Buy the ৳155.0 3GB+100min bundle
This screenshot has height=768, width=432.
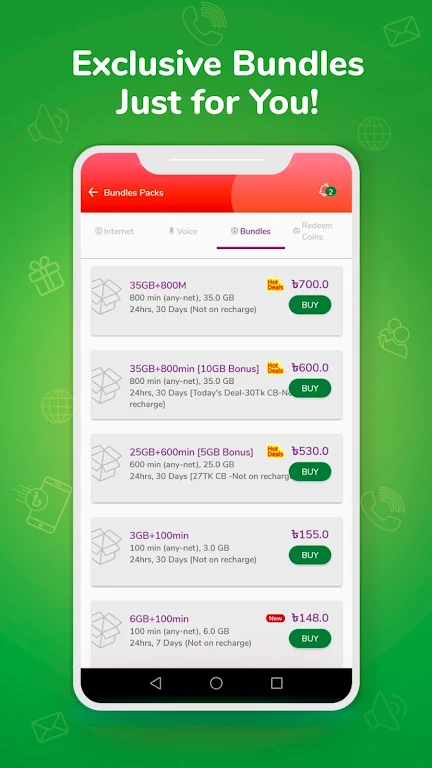click(310, 555)
